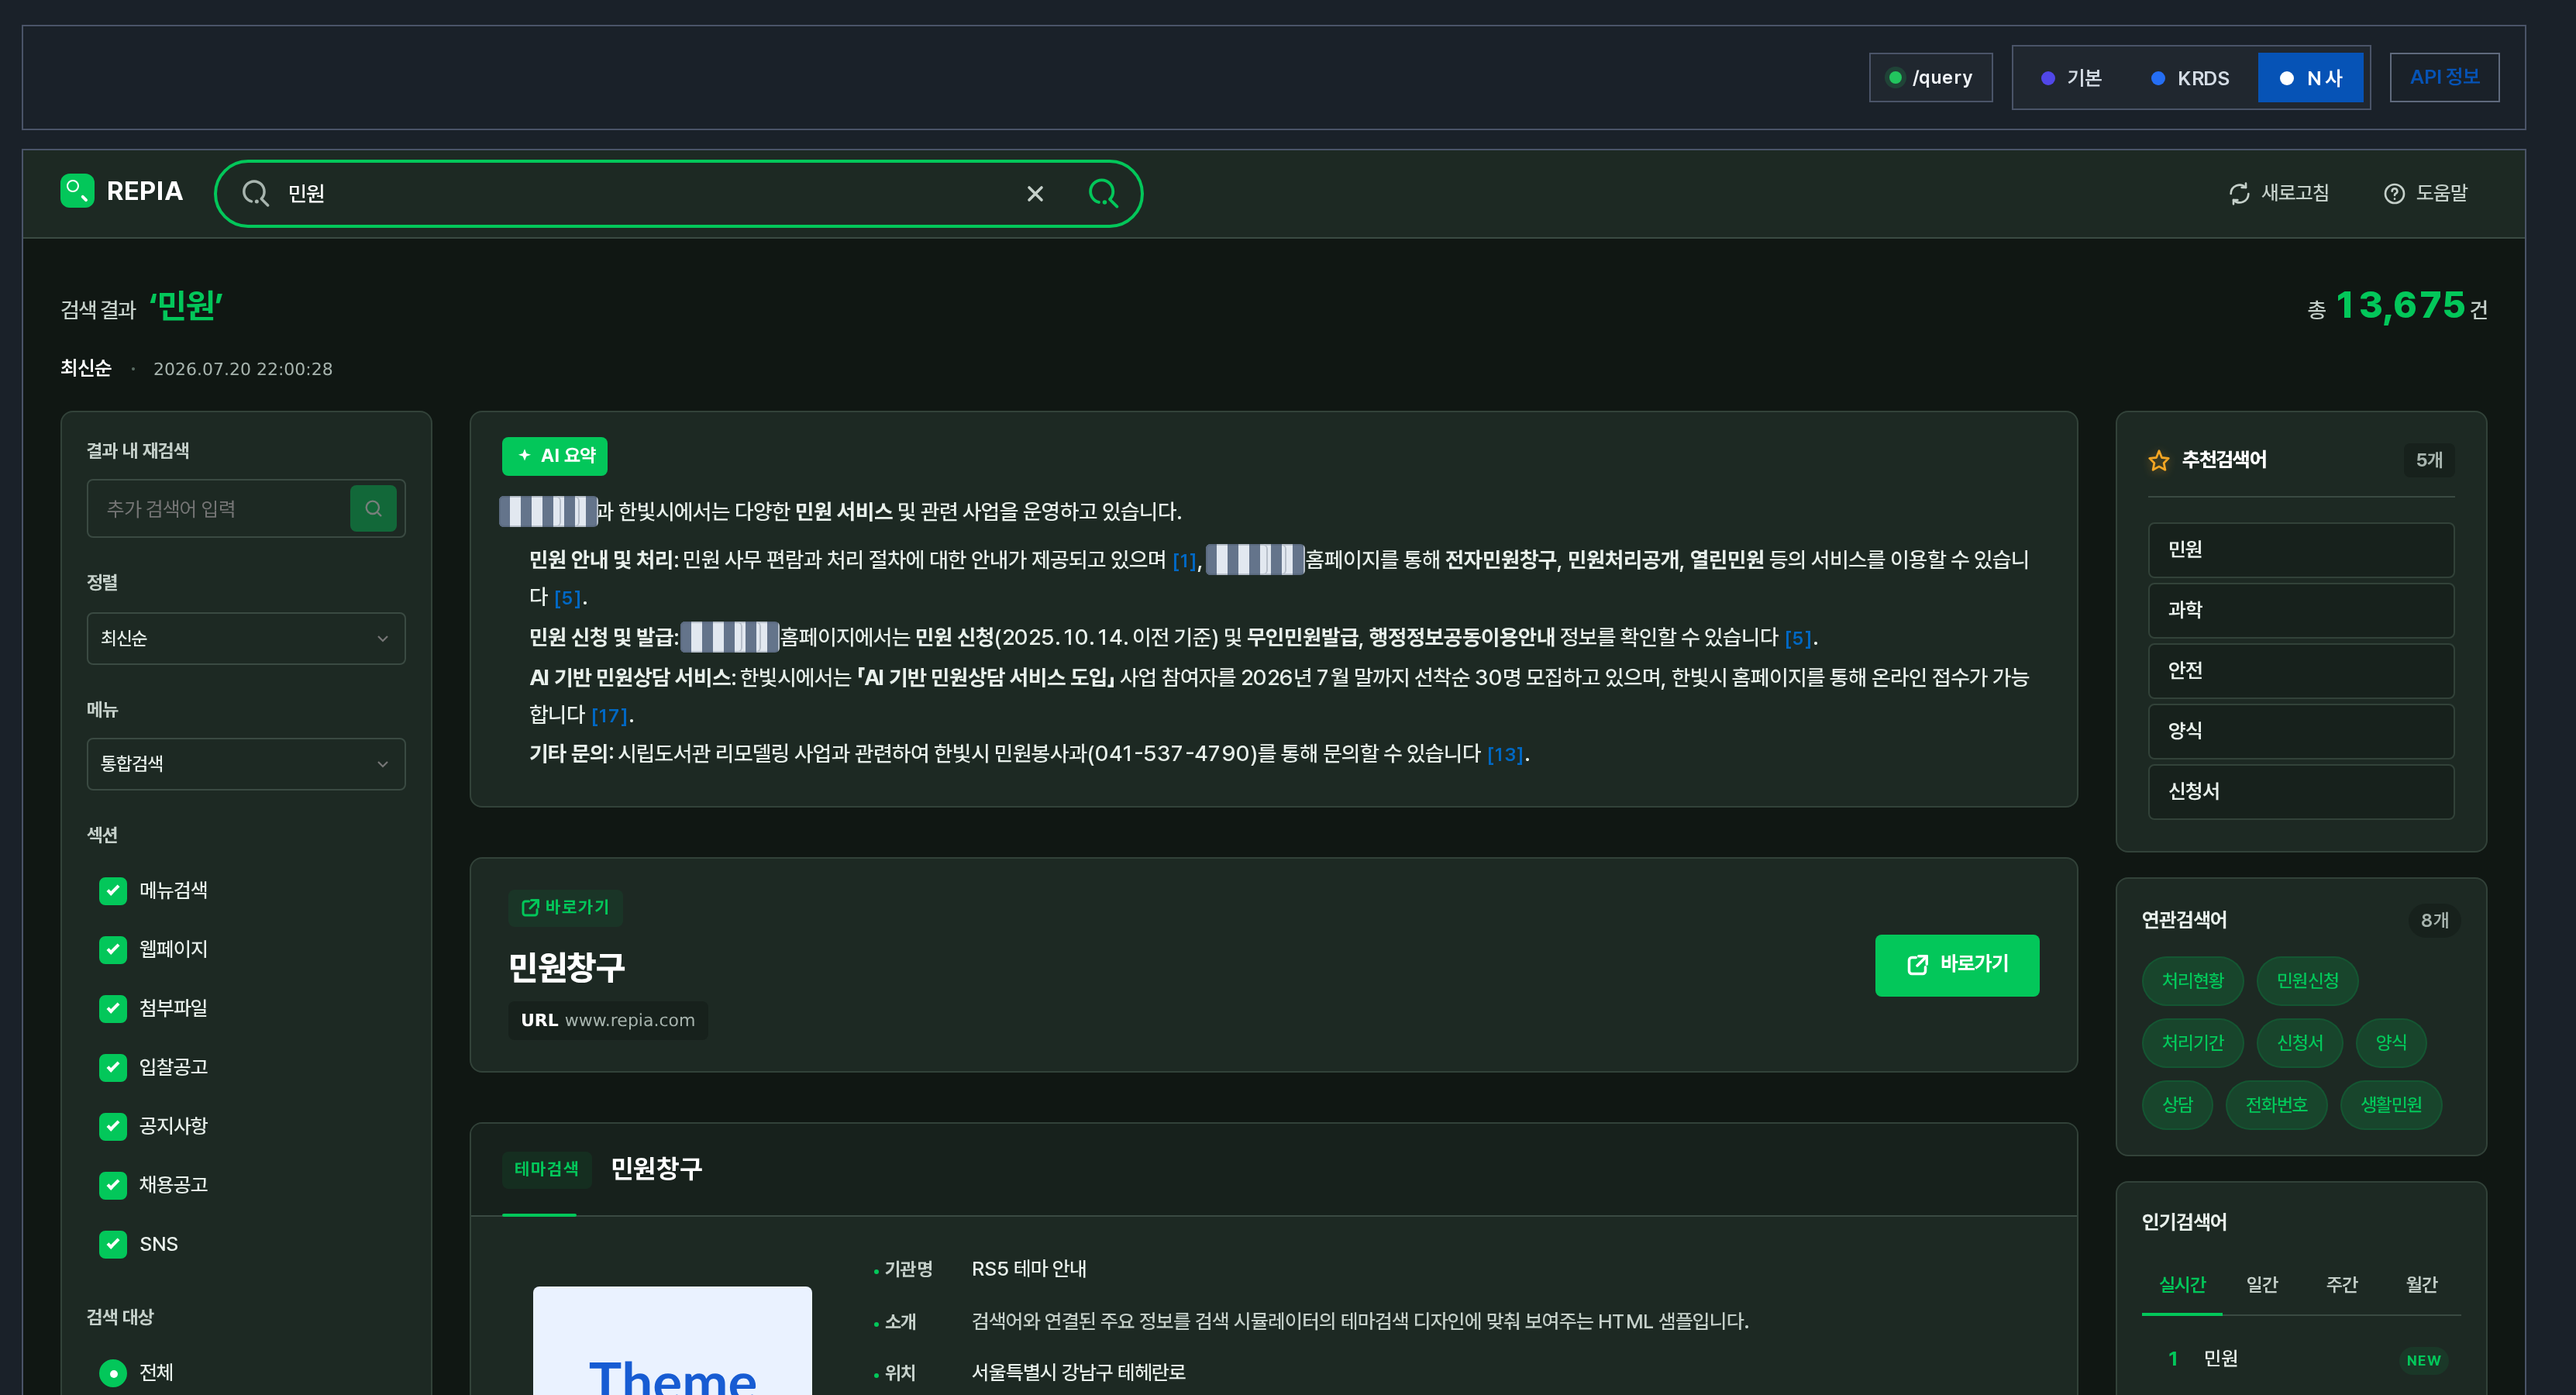The width and height of the screenshot is (2576, 1395).
Task: Click the URL www.repia.com label
Action: coord(607,1021)
